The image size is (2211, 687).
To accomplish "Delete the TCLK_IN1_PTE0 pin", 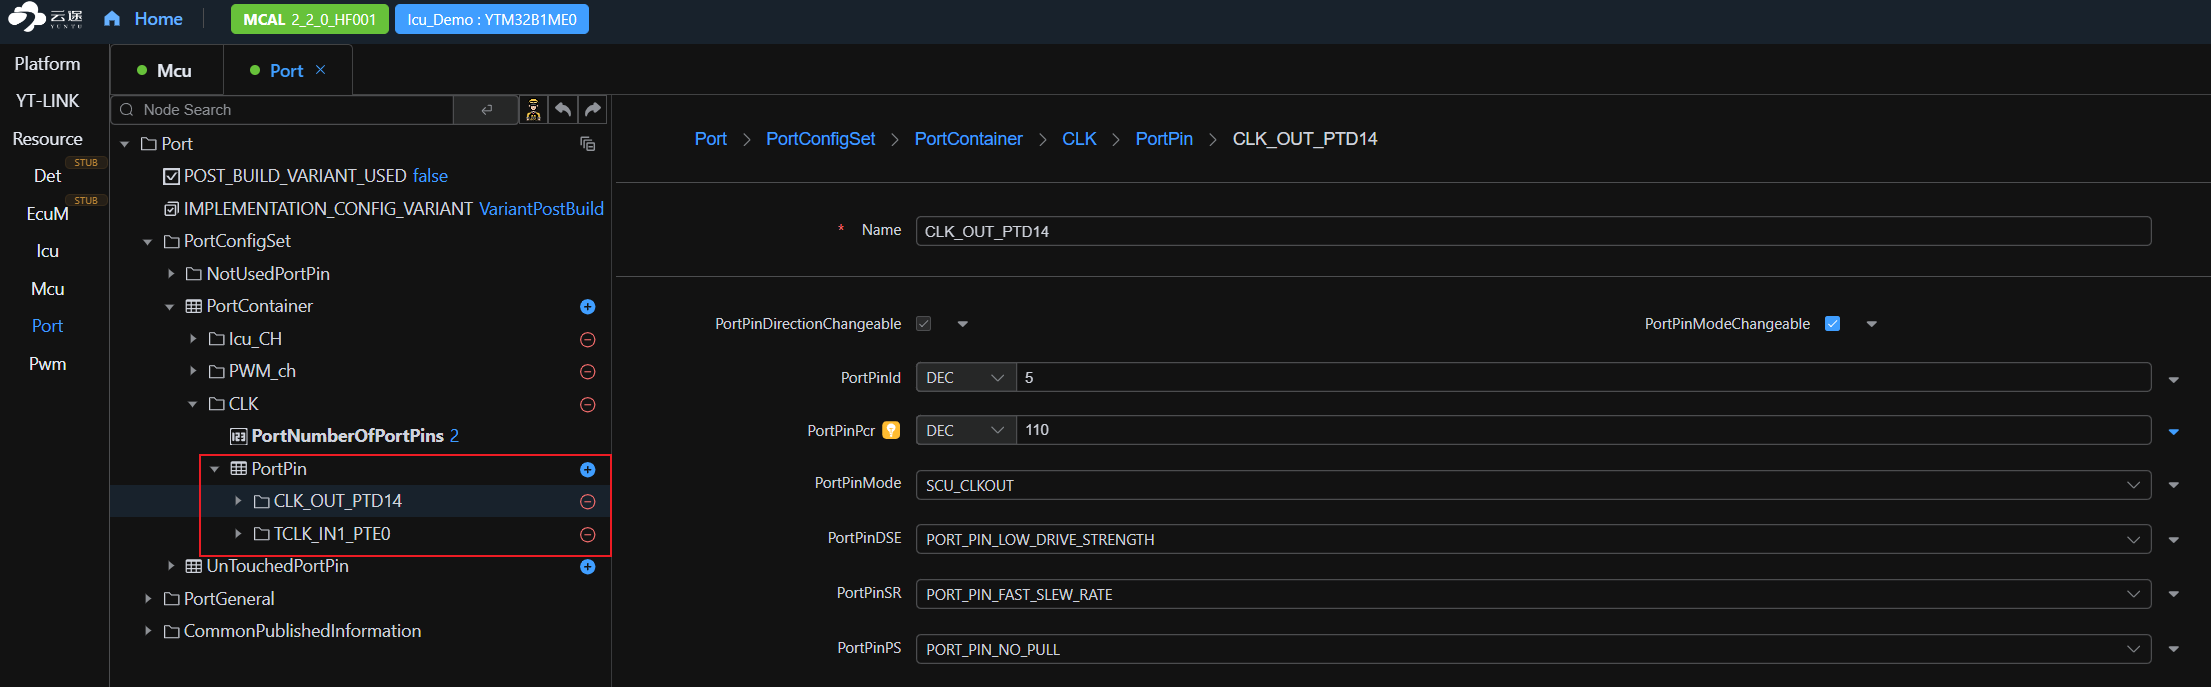I will [x=588, y=535].
